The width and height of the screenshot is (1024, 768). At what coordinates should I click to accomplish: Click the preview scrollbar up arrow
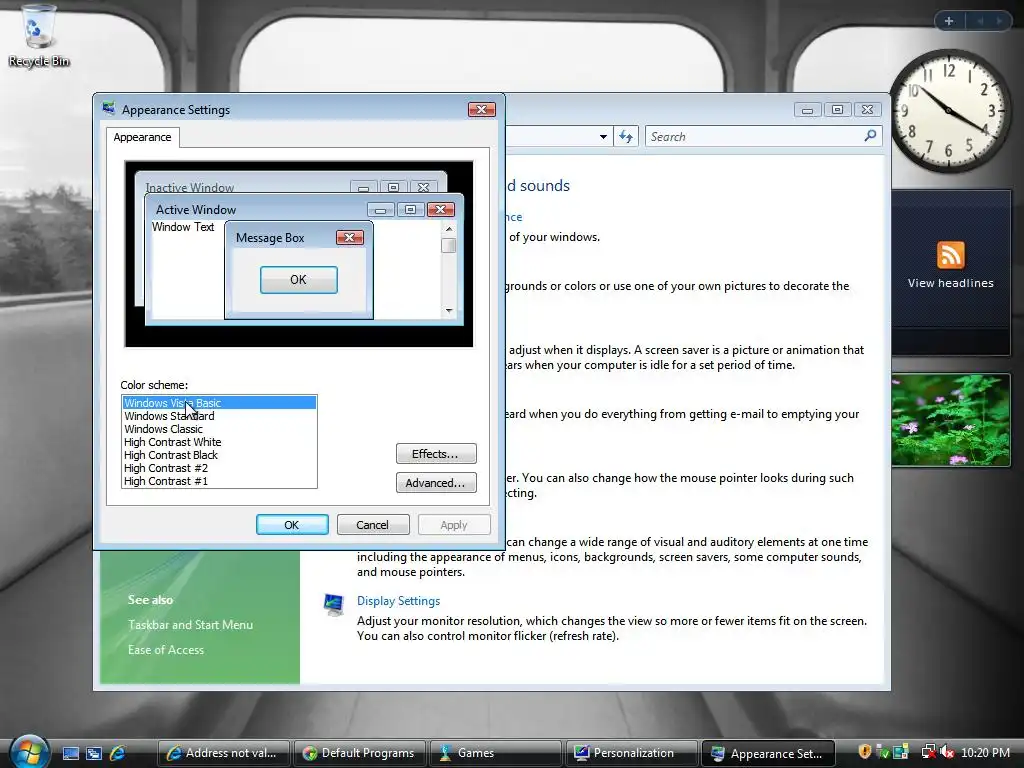click(449, 229)
